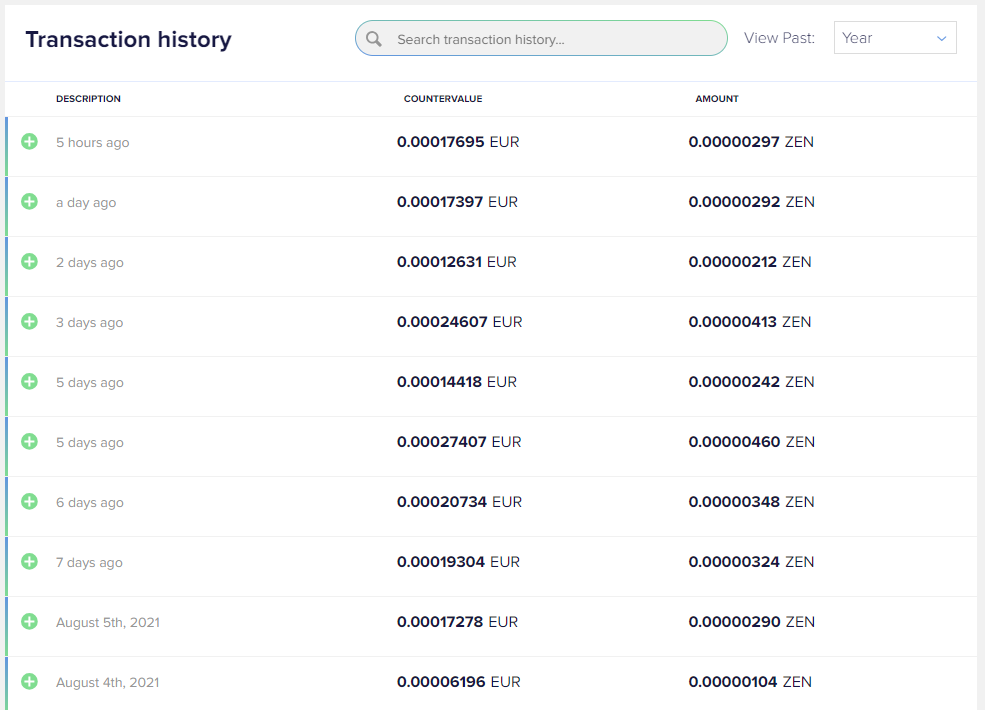Screen dimensions: 985x710
Task: Click the green plus icon for '7 days ago'
Action: 30,562
